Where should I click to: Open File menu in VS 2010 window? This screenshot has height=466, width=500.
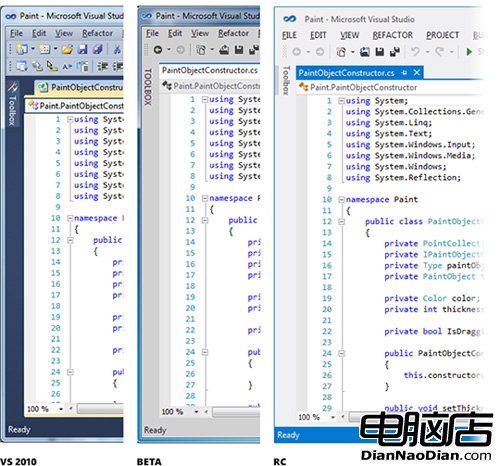[16, 33]
